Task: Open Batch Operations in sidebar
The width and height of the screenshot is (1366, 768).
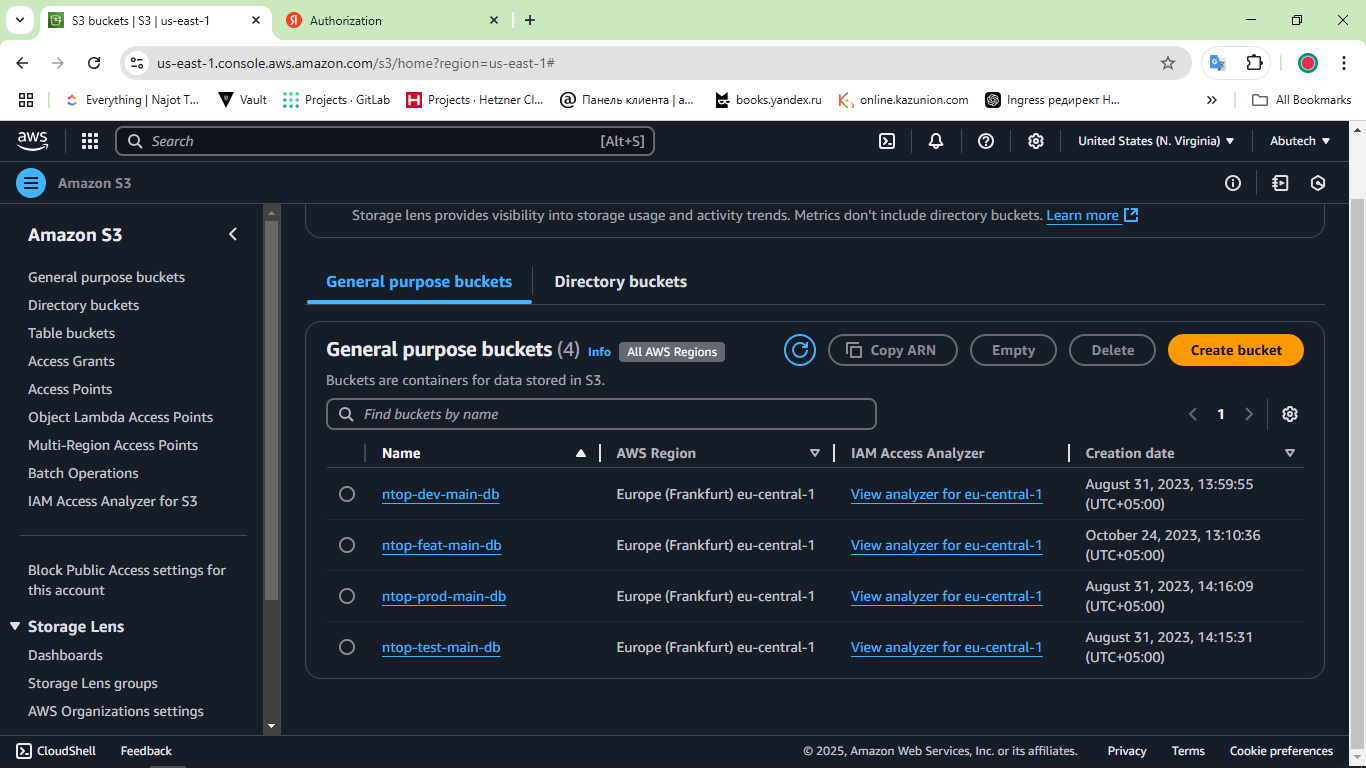Action: pyautogui.click(x=83, y=473)
